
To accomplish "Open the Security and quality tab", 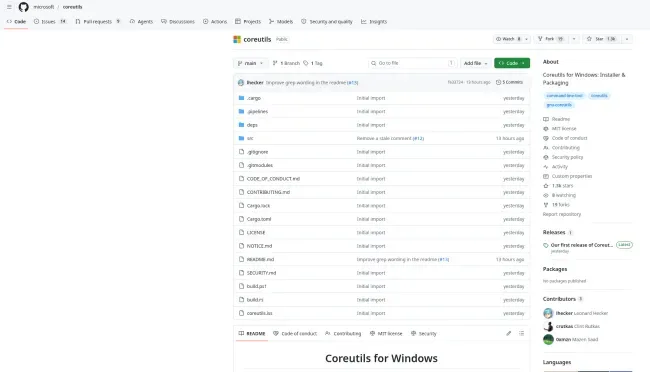I will (327, 22).
